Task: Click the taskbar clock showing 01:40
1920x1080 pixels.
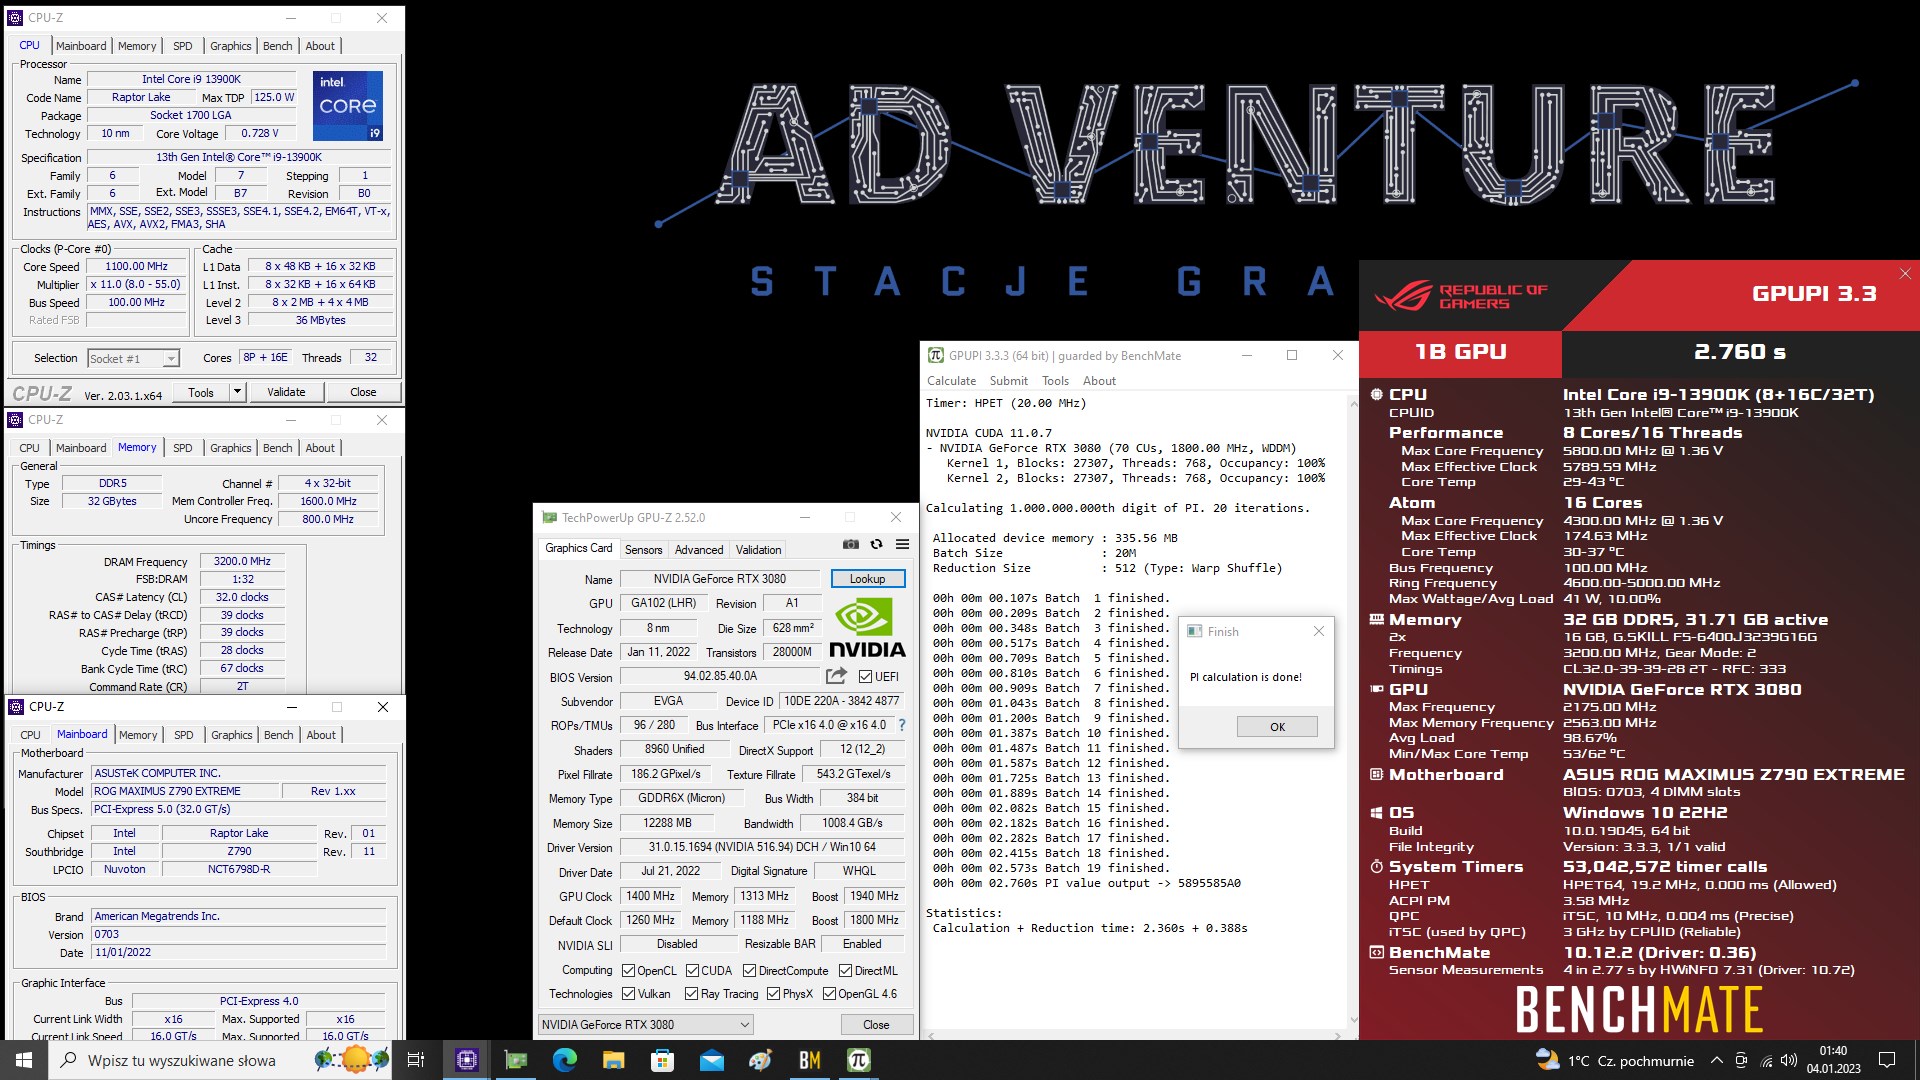Action: click(x=1833, y=1060)
